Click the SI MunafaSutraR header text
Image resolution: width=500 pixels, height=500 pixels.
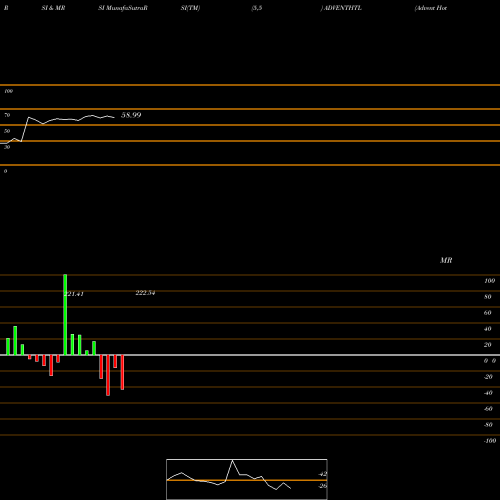[x=123, y=8]
